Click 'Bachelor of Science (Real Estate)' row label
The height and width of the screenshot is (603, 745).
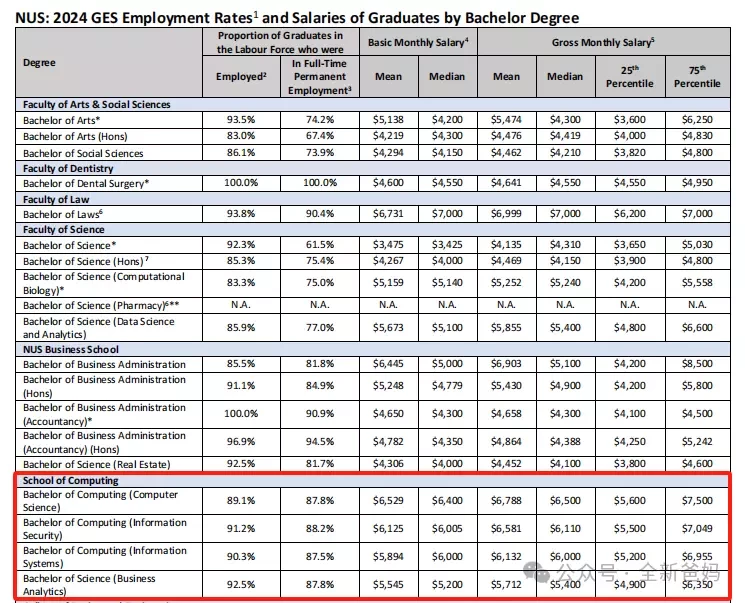[x=96, y=464]
